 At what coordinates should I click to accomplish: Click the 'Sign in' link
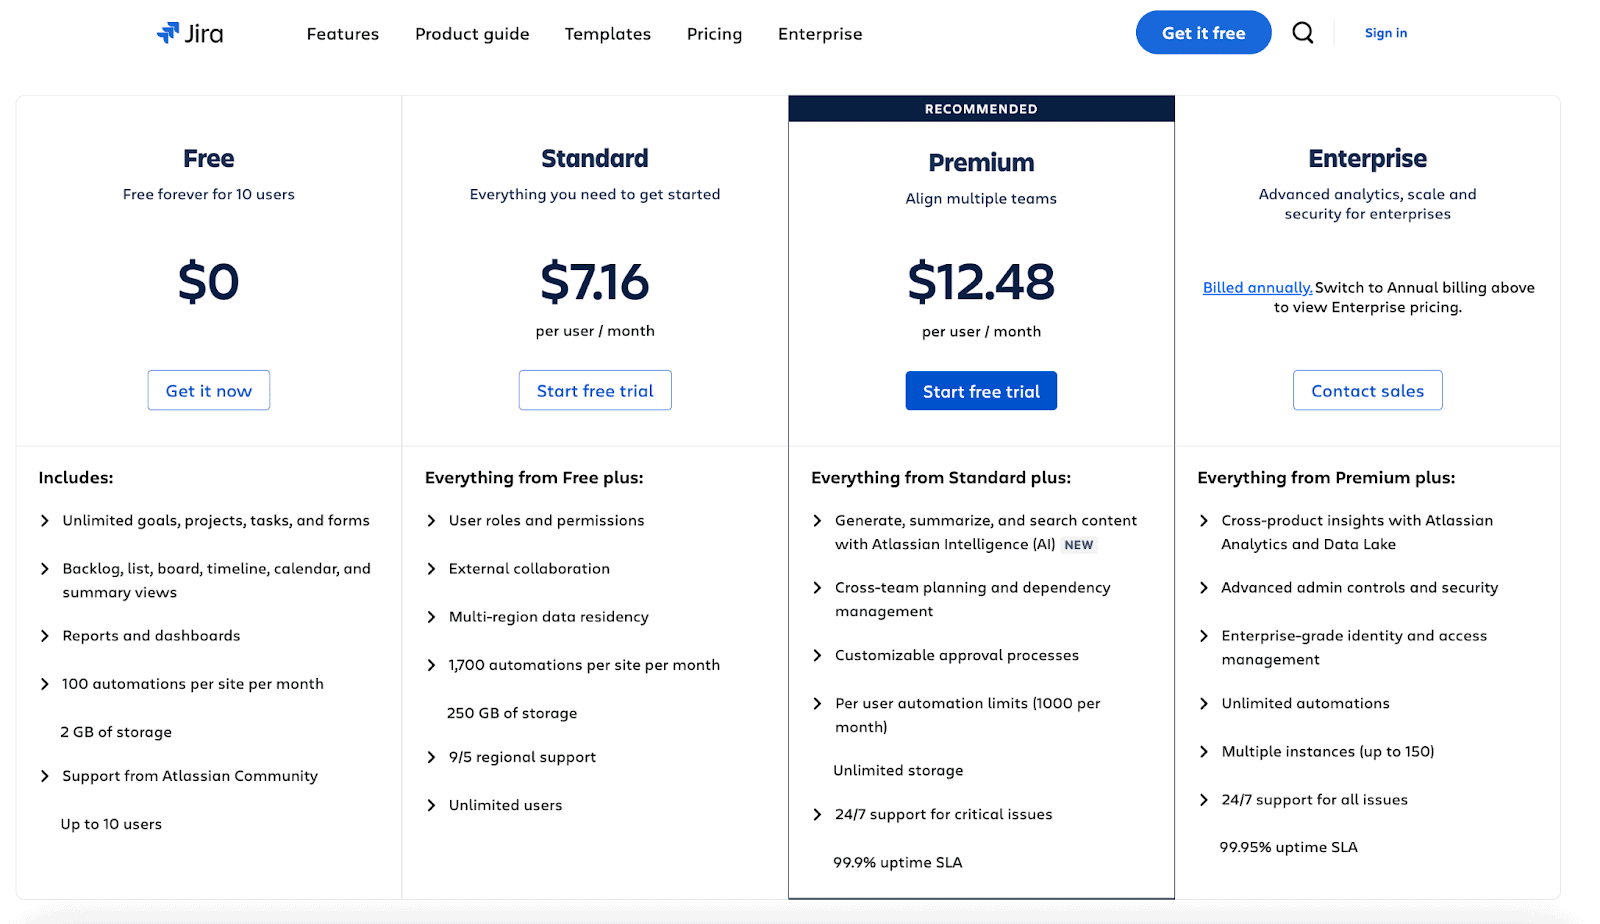coord(1386,33)
